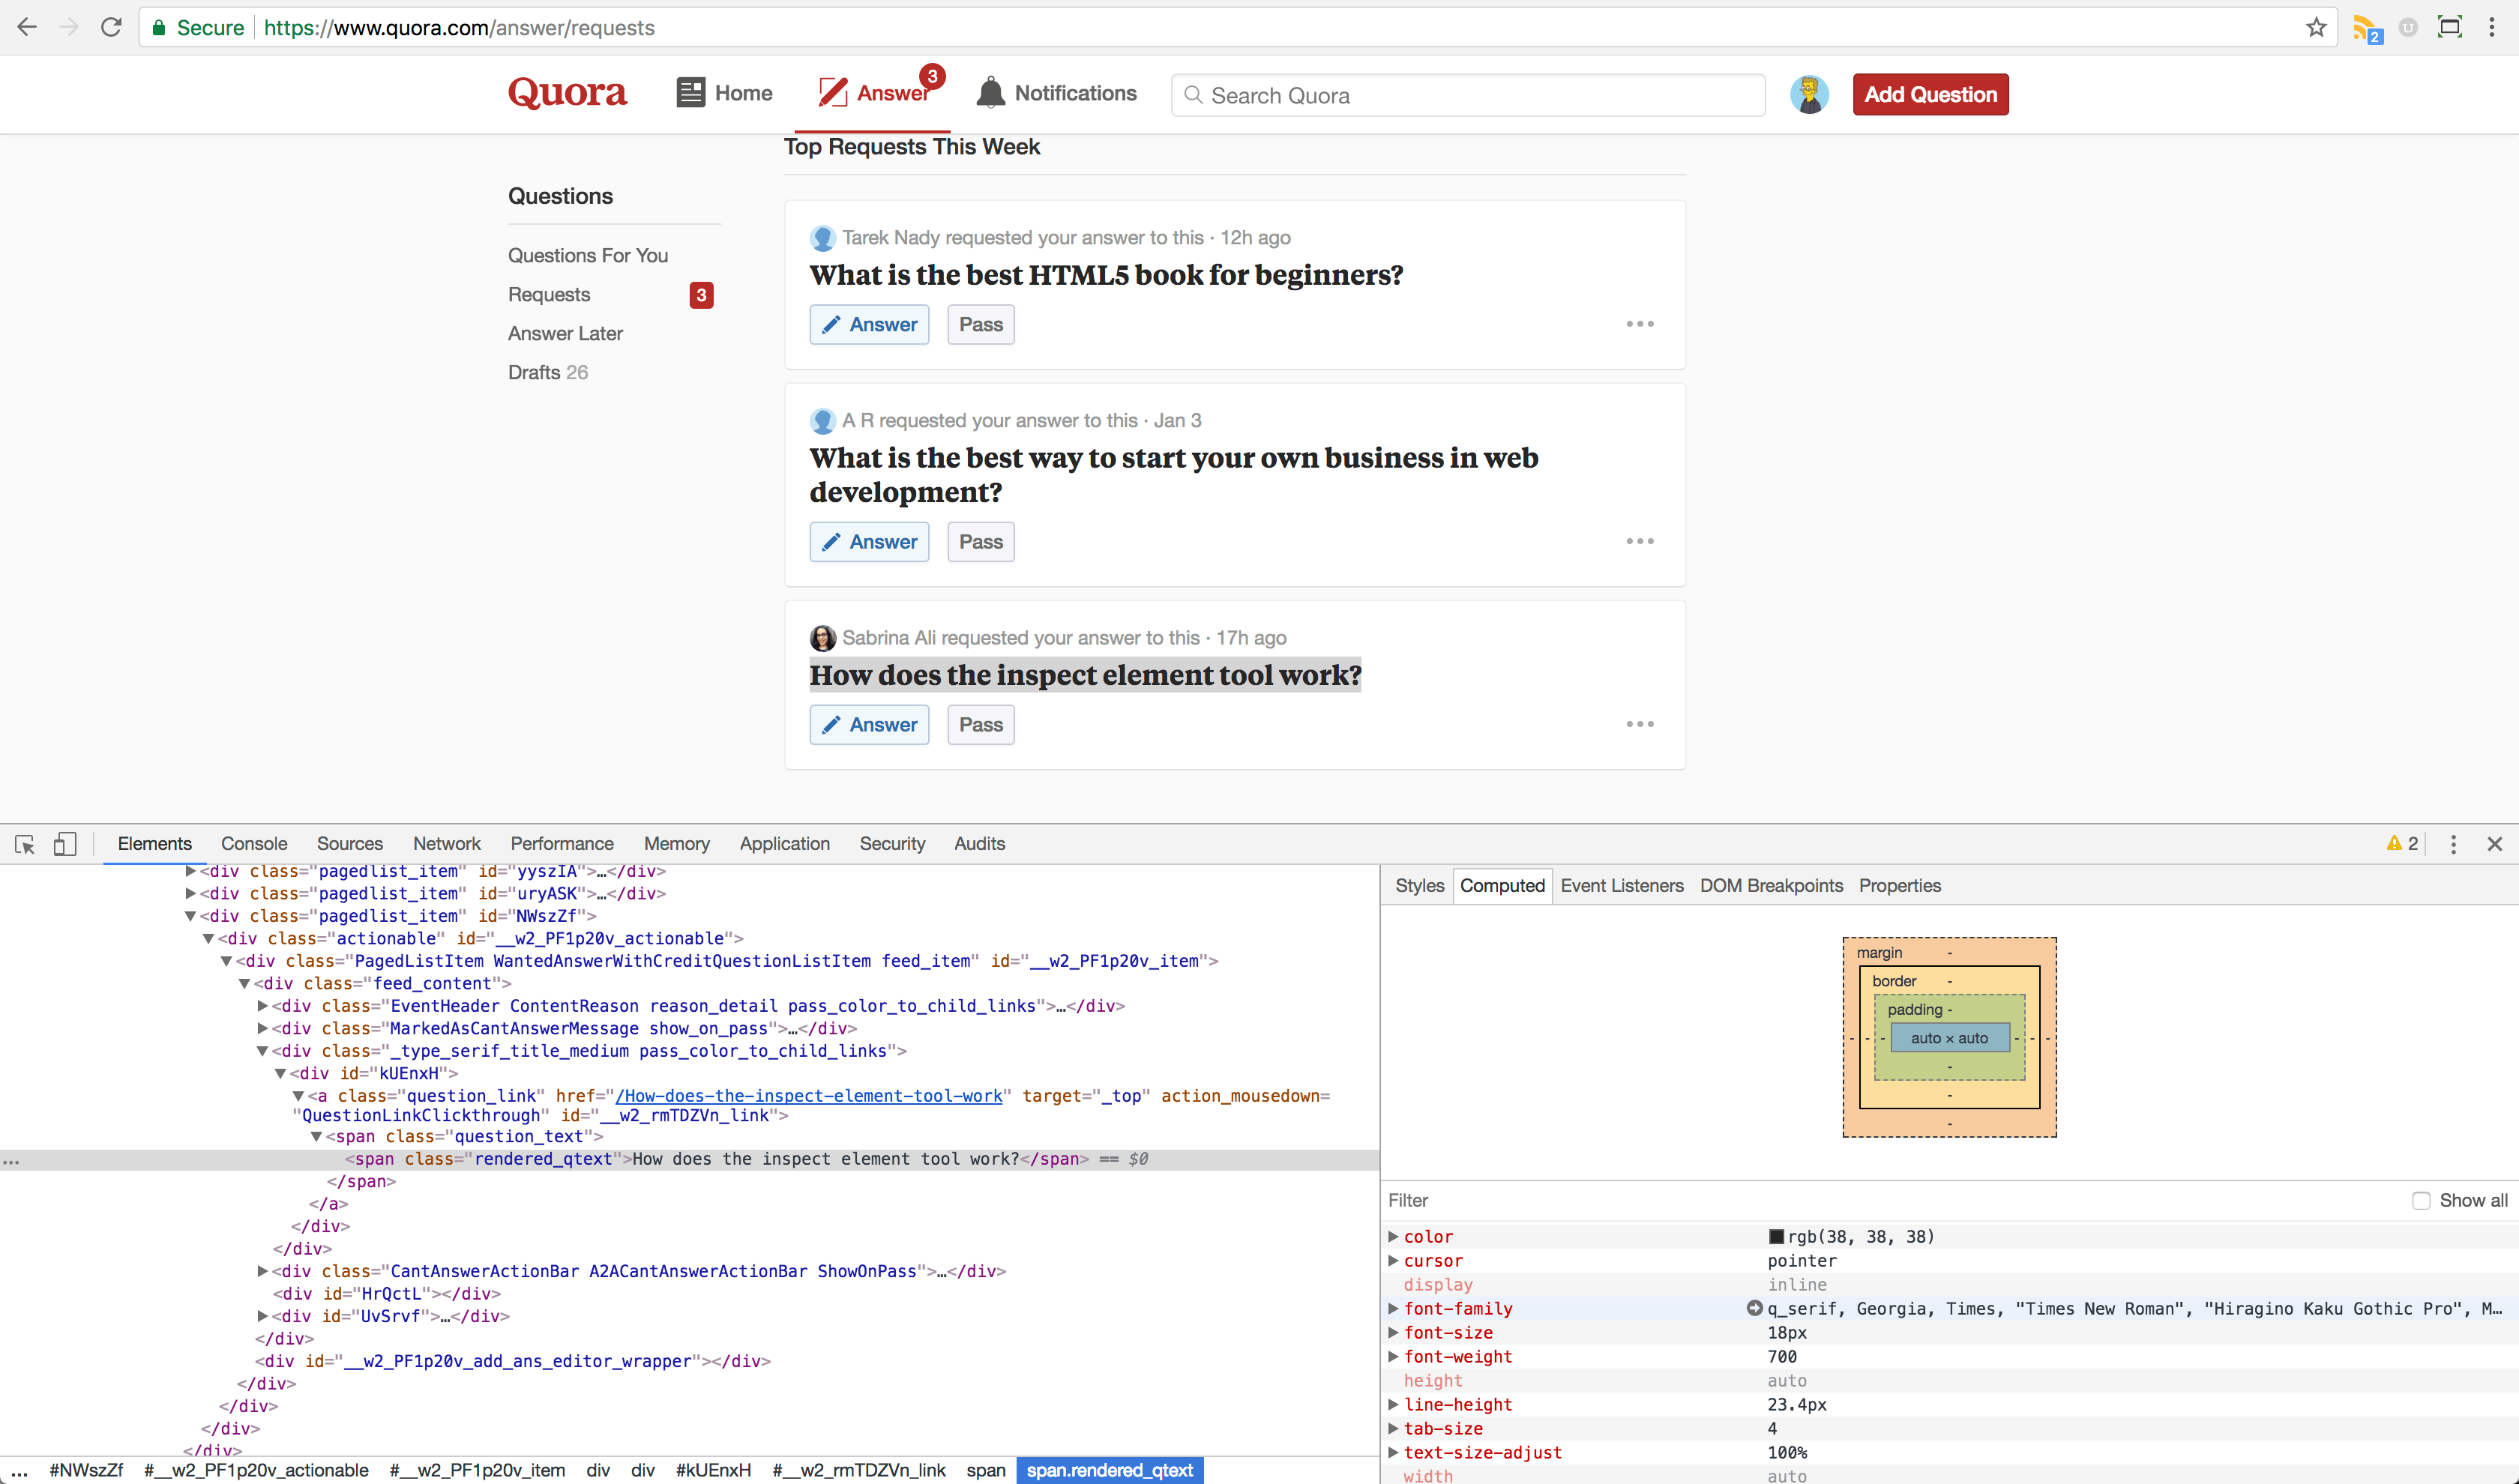Viewport: 2519px width, 1484px height.
Task: Open DevTools three-dot customize menu
Action: click(2452, 844)
